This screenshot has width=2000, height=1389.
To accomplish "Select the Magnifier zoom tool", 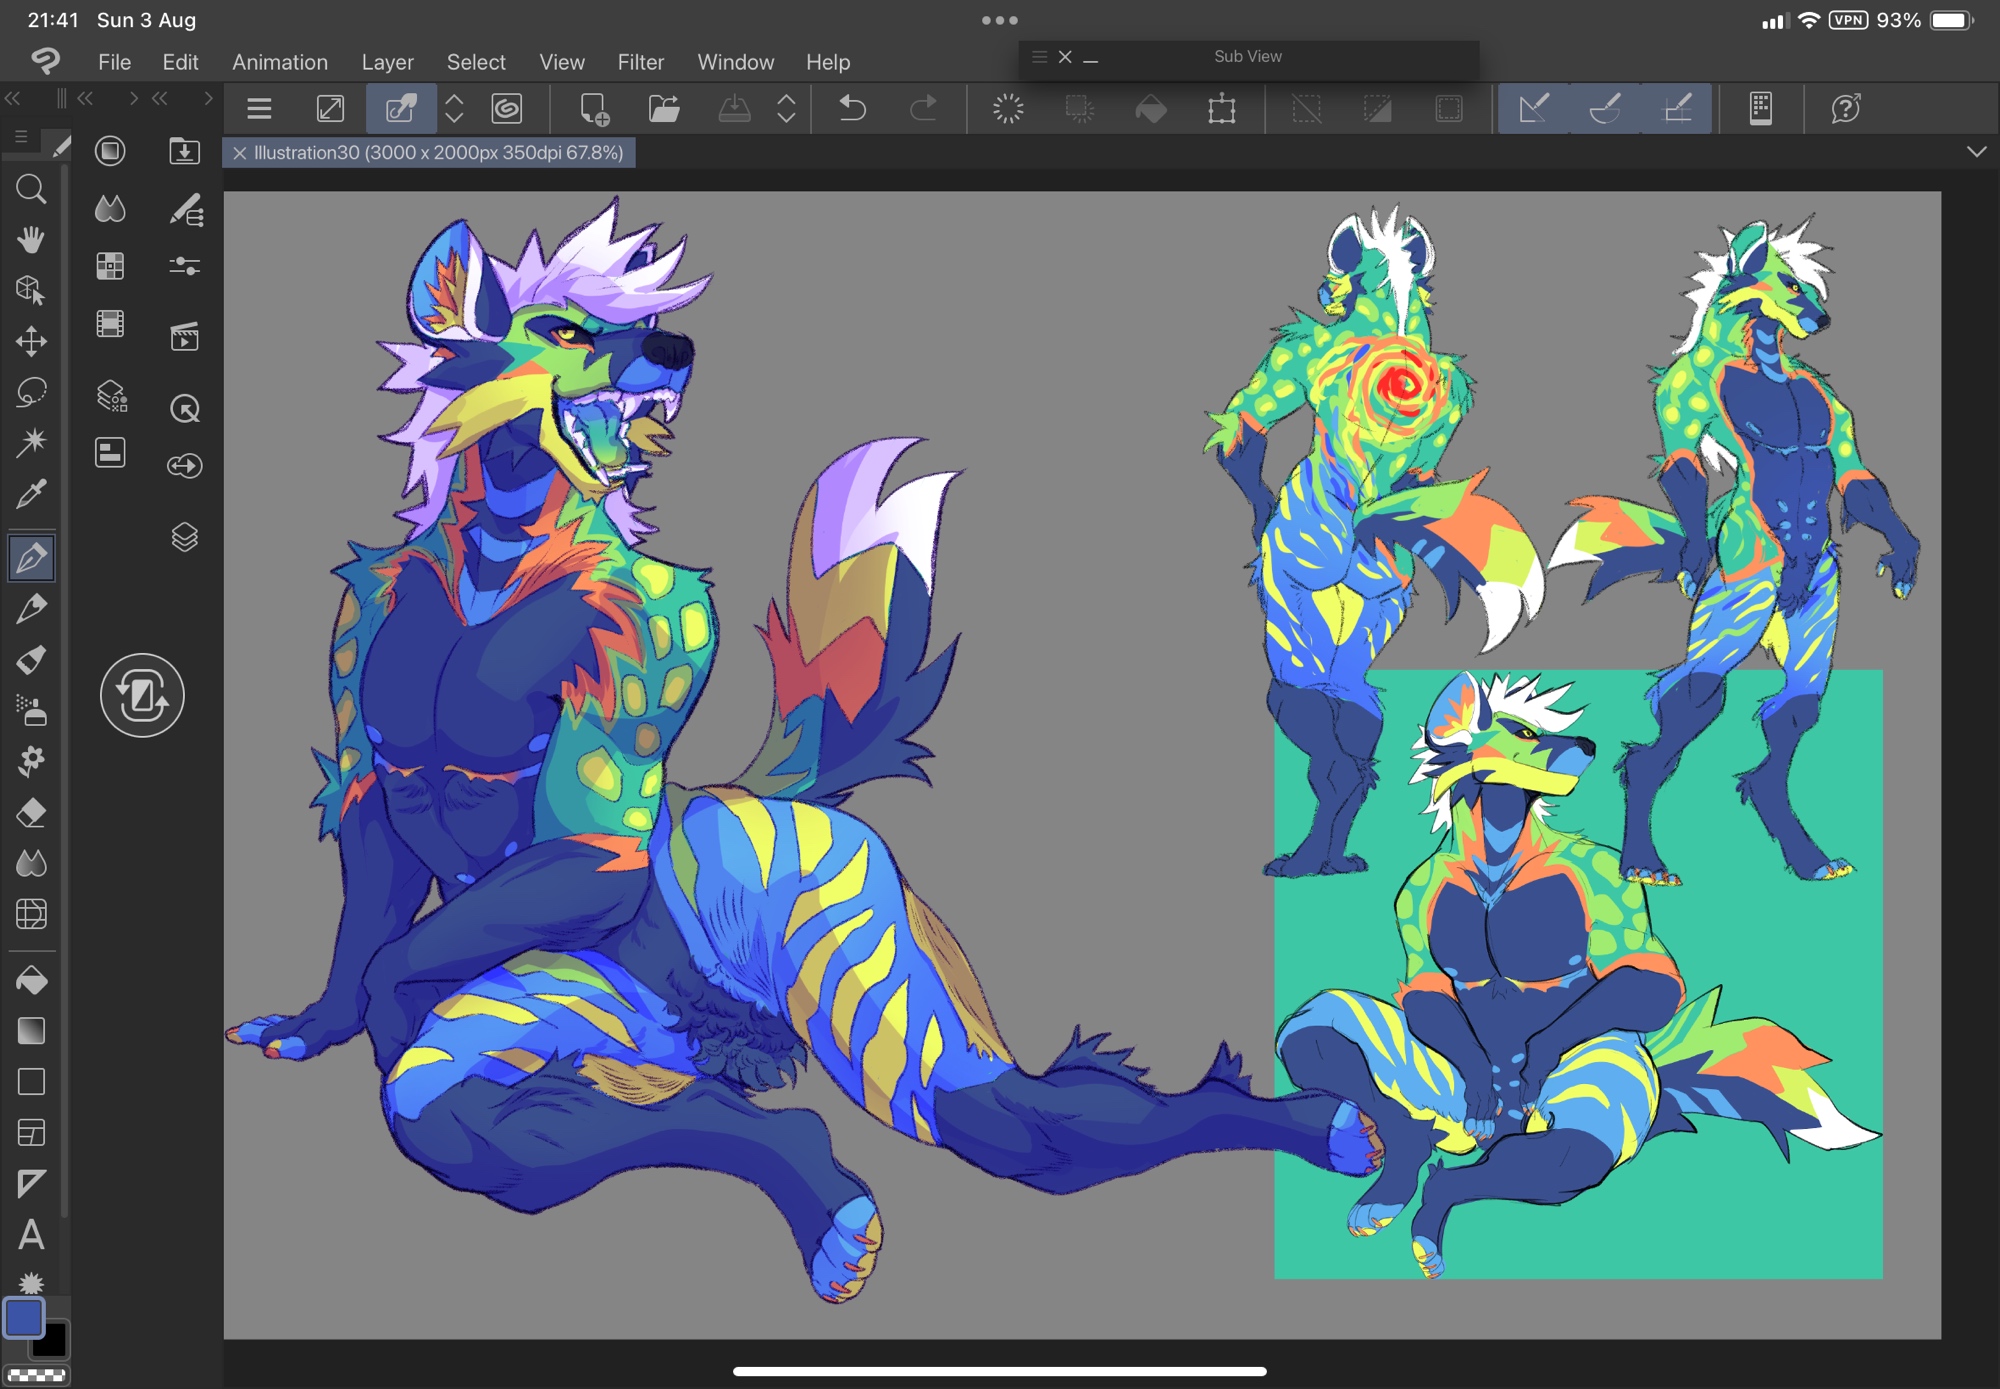I will coord(31,189).
